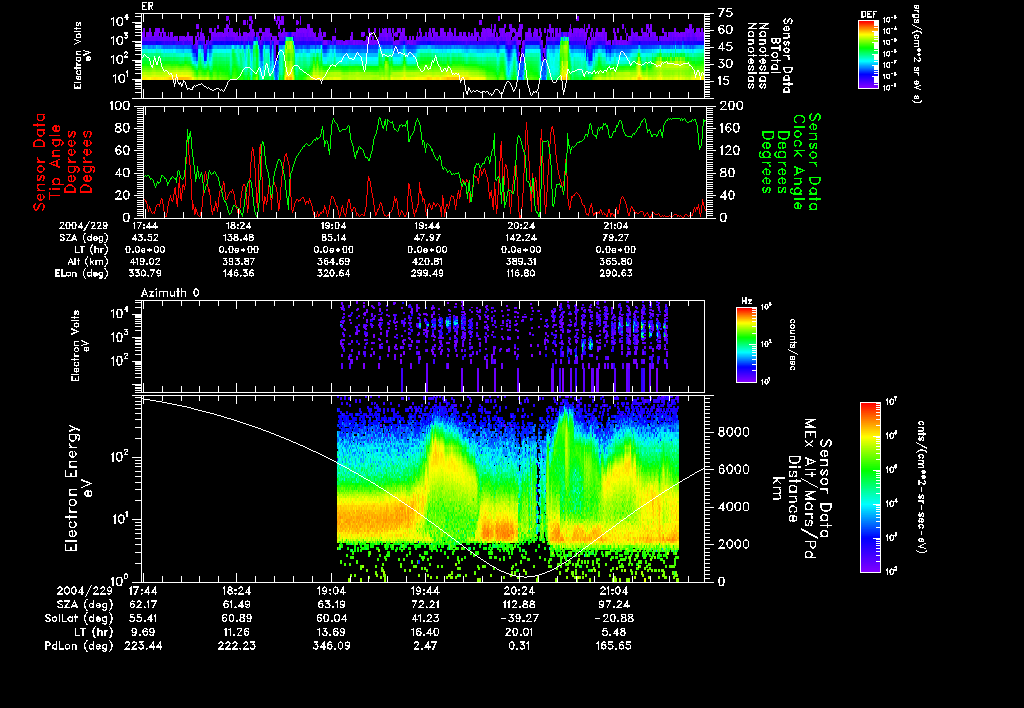This screenshot has width=1024, height=708.
Task: Click the SolLat value 60.89
Action: tap(237, 618)
